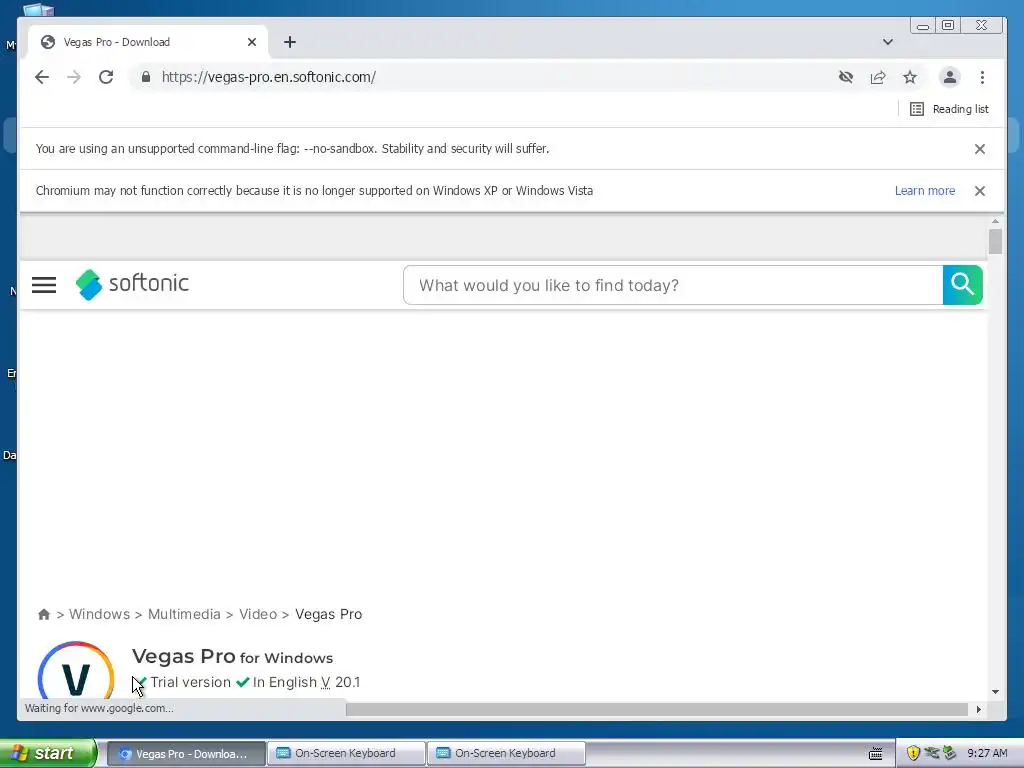Click the horizontal scrollbar thumb
1024x768 pixels.
[x=656, y=709]
